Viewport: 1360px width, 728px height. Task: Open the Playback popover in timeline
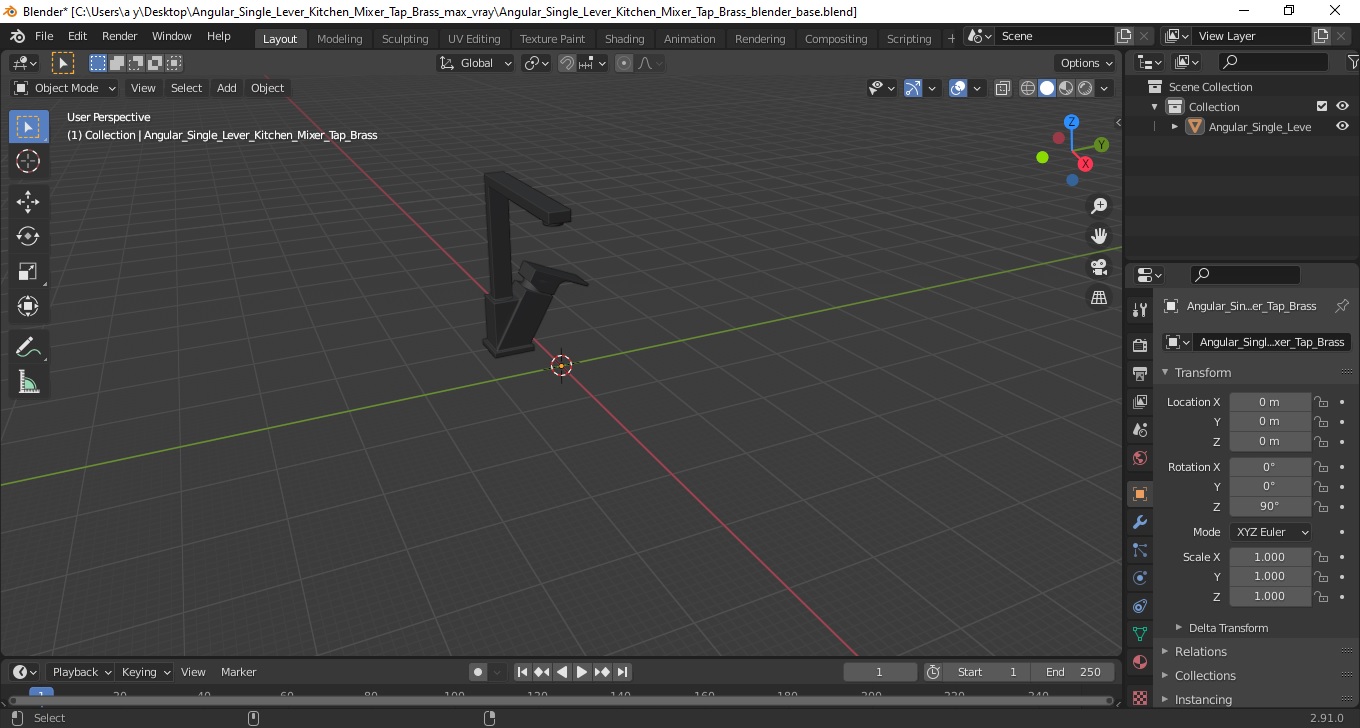coord(81,672)
